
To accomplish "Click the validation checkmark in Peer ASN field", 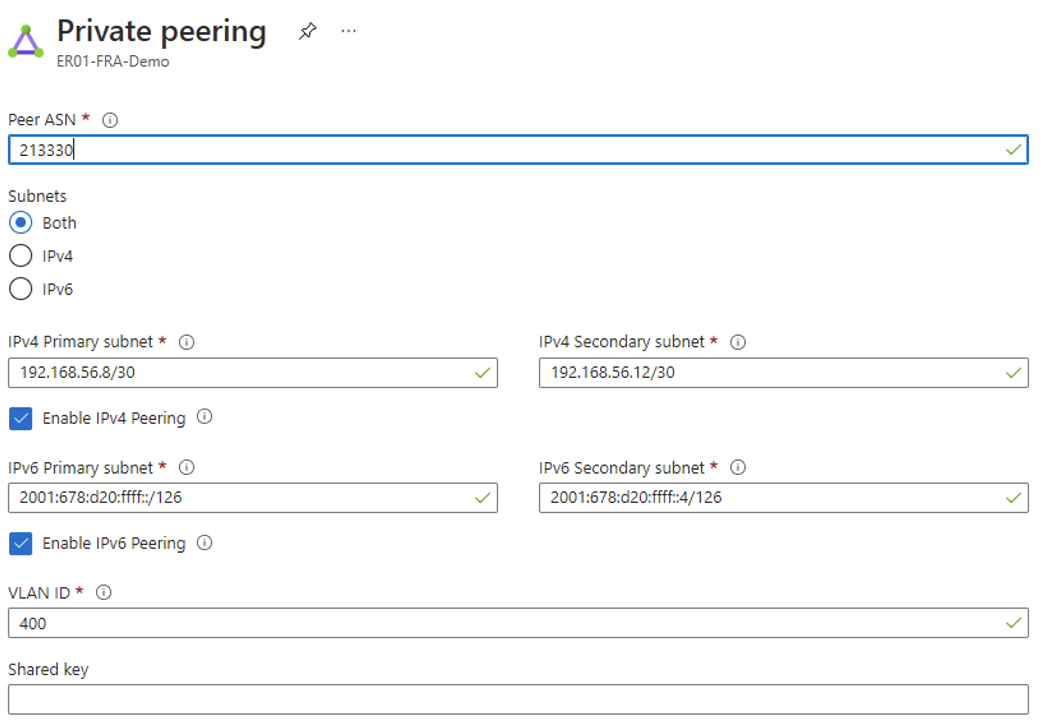I will click(1013, 149).
